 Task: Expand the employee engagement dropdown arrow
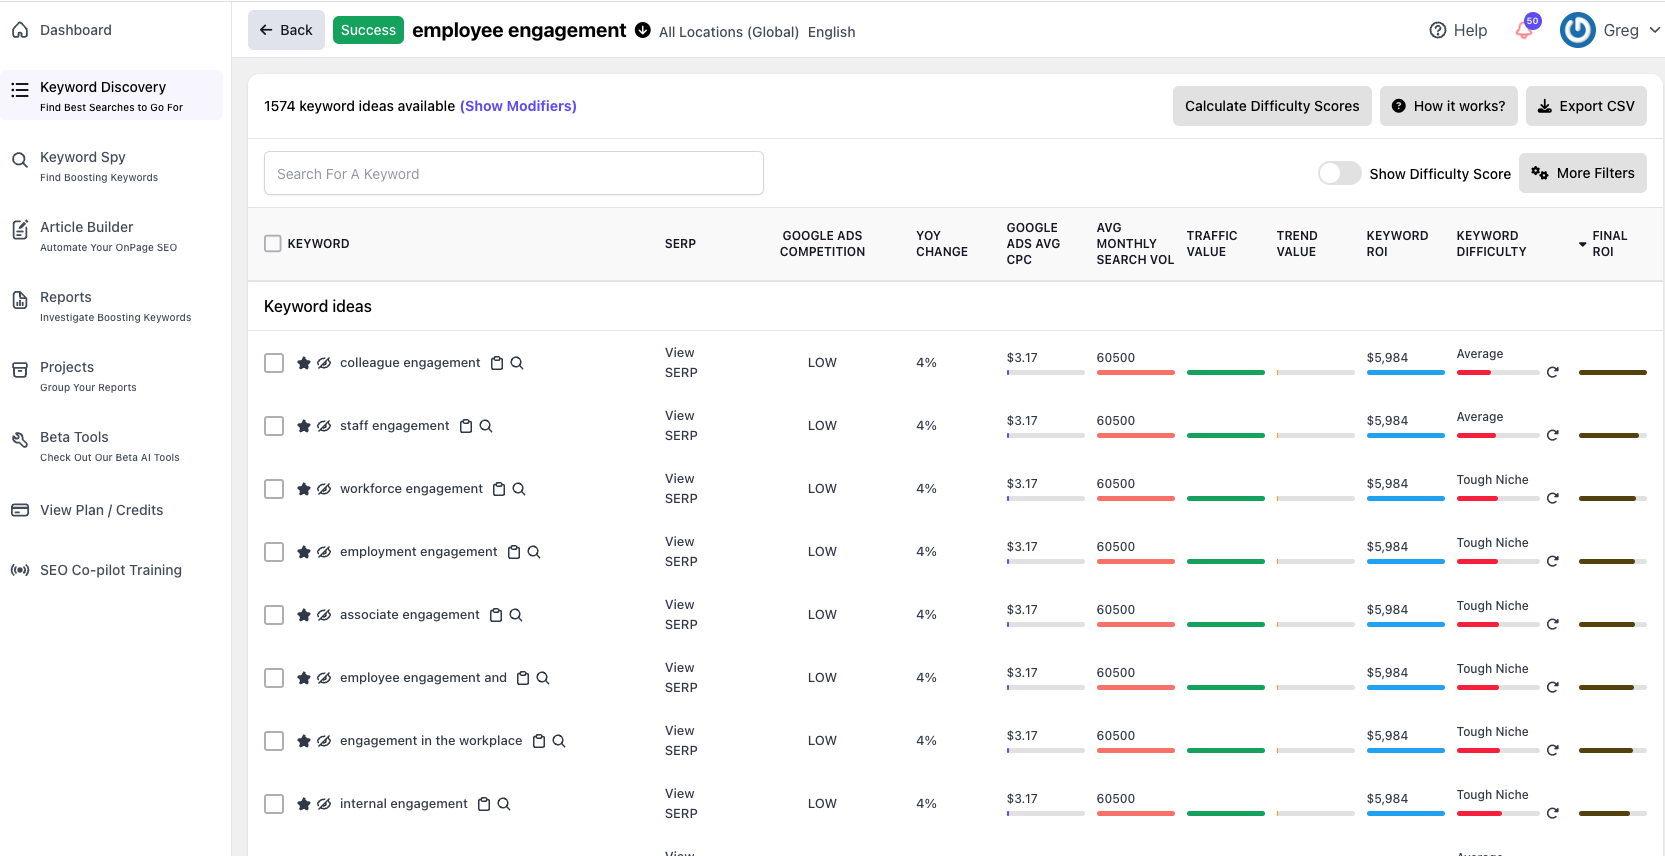click(x=643, y=30)
